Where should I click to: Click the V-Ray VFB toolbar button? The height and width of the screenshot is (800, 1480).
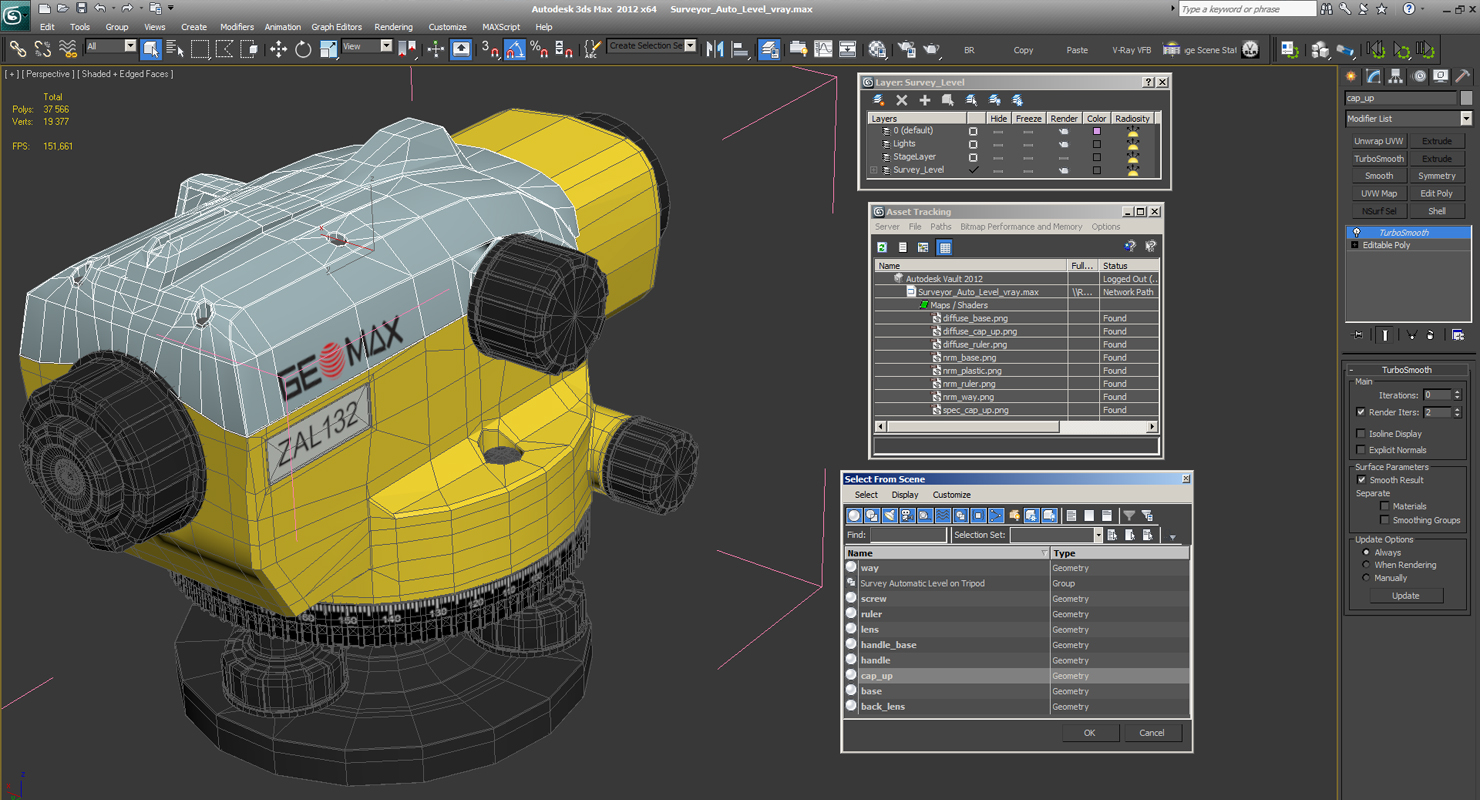coord(1131,50)
